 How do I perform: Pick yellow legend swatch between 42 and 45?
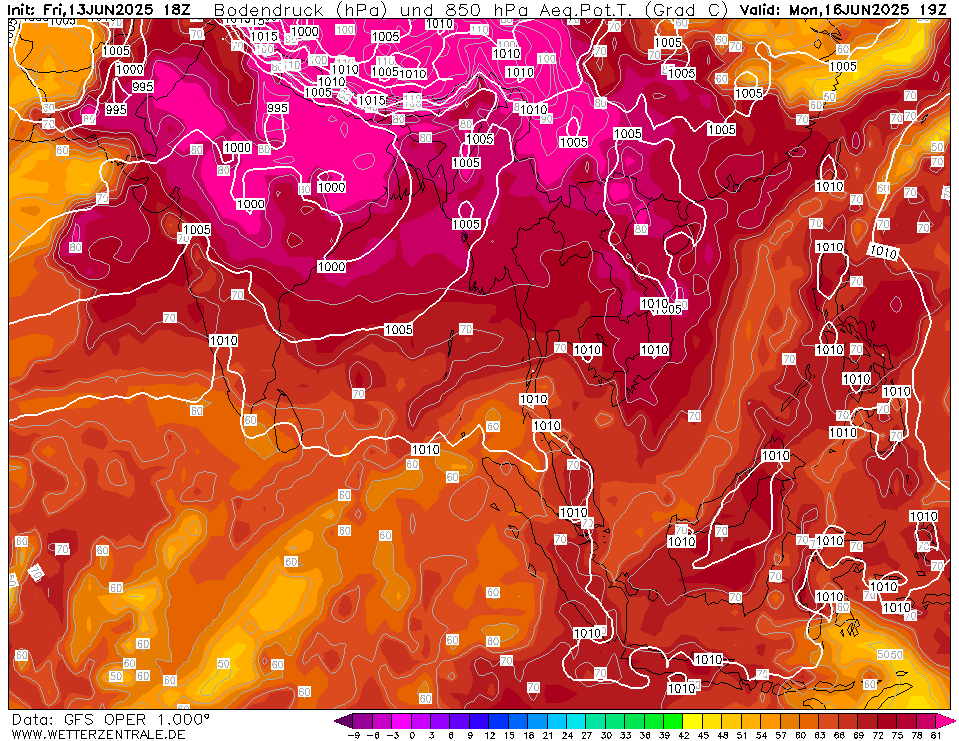[693, 721]
